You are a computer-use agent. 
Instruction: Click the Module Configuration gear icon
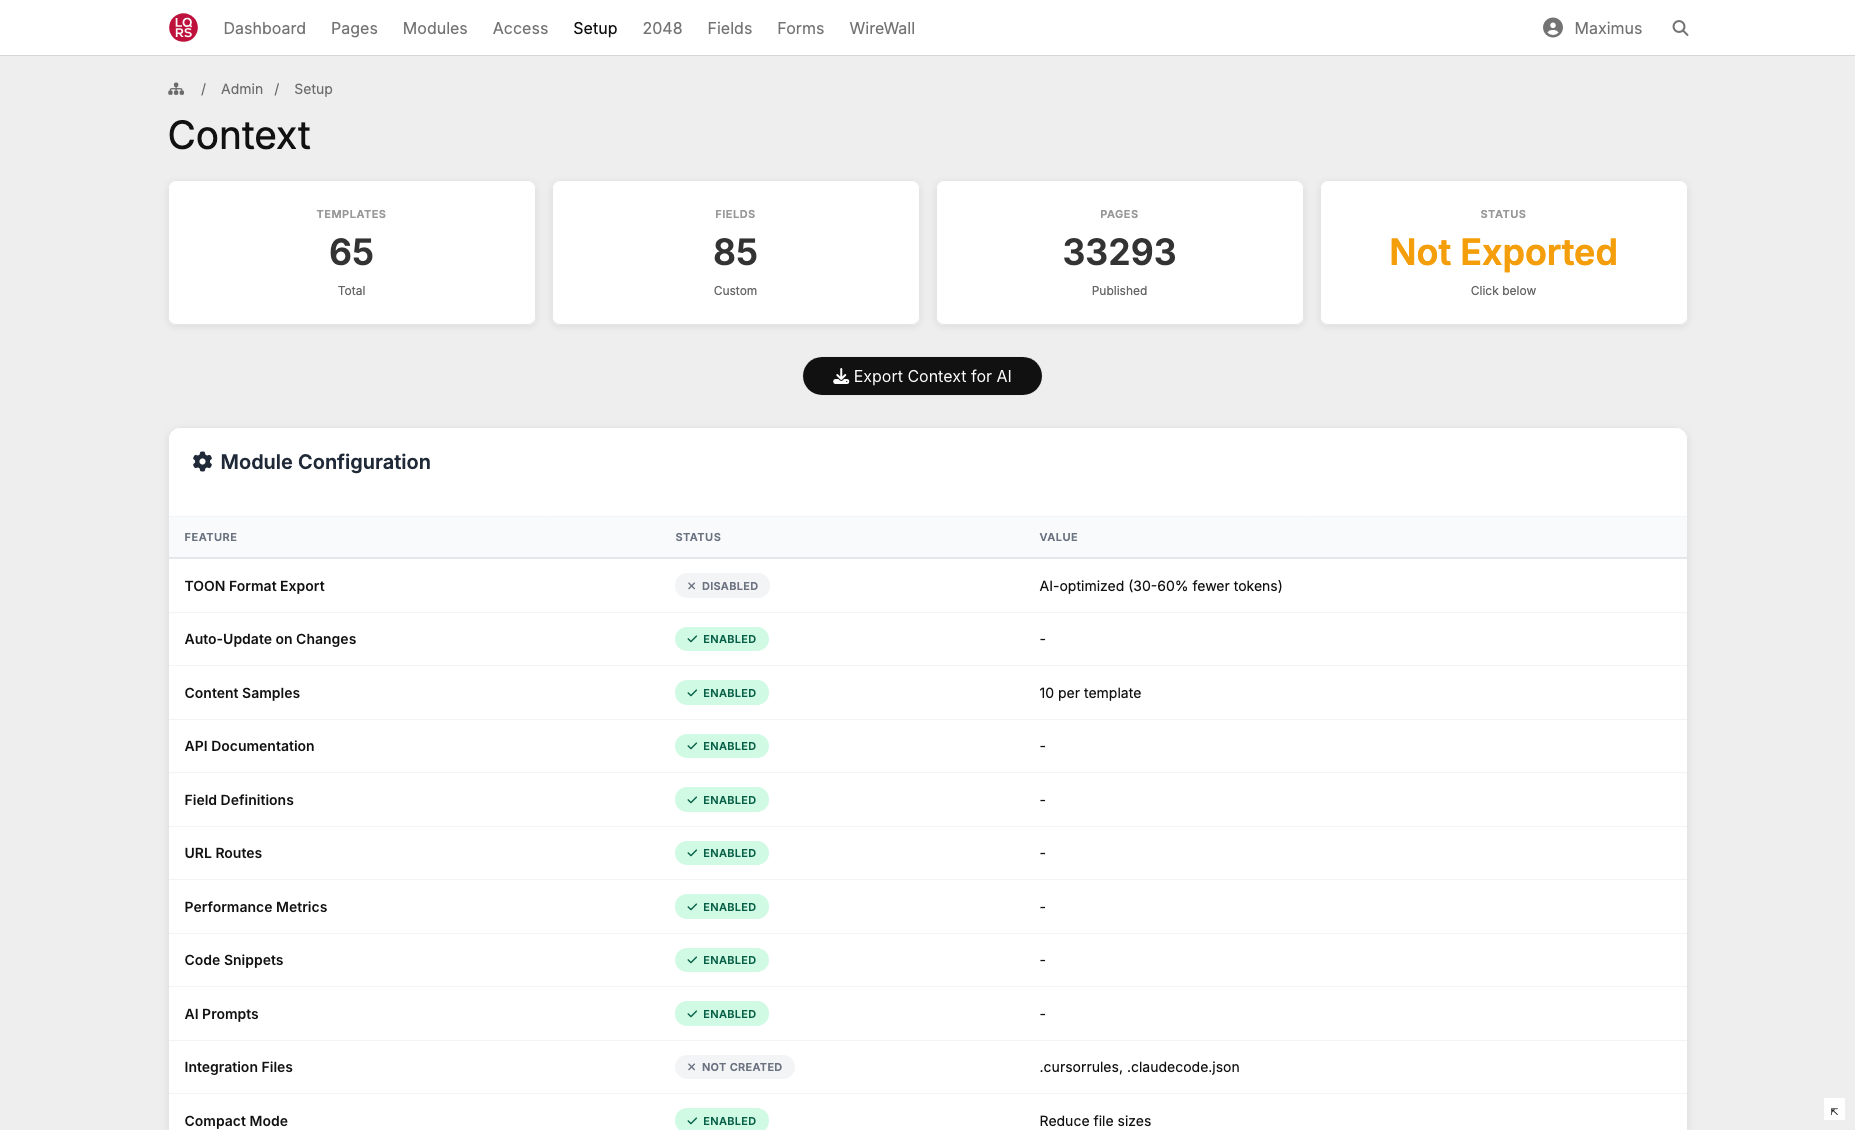pos(202,461)
